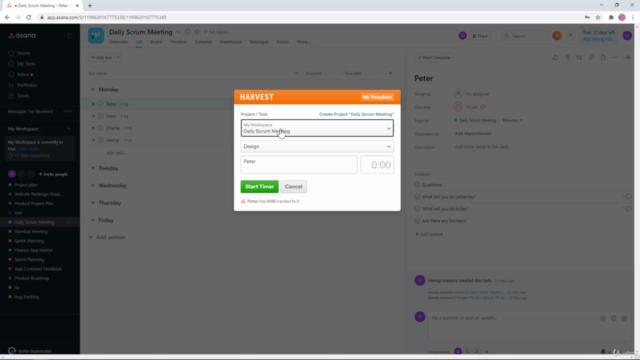Switch to the Overview tab

pos(118,42)
